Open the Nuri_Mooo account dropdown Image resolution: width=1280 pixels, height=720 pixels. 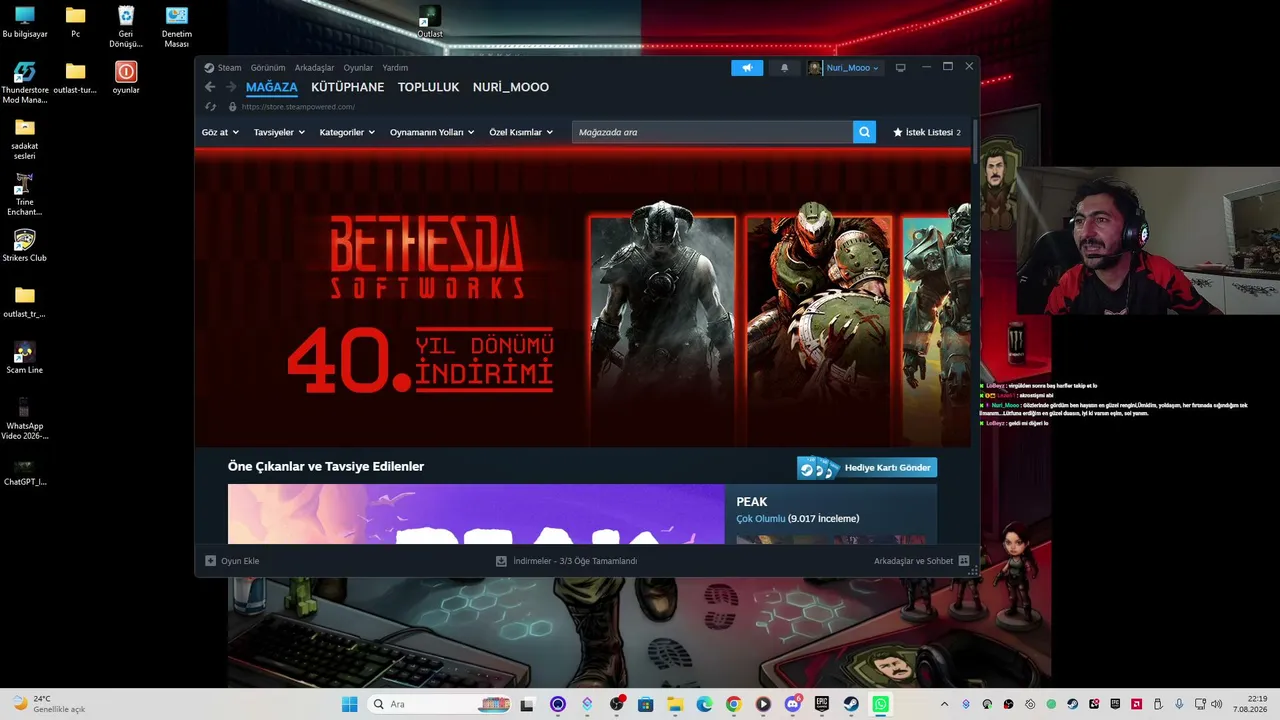click(x=844, y=68)
